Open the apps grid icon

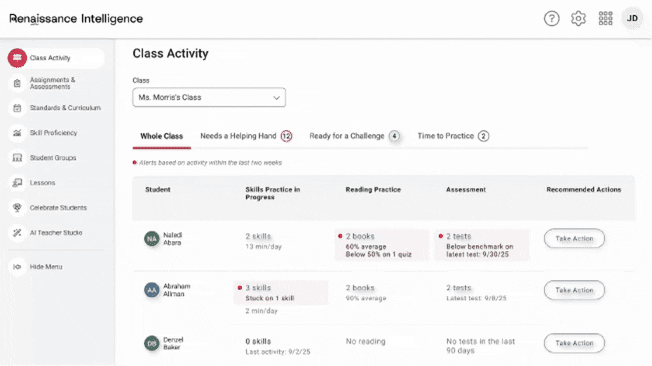pyautogui.click(x=605, y=18)
